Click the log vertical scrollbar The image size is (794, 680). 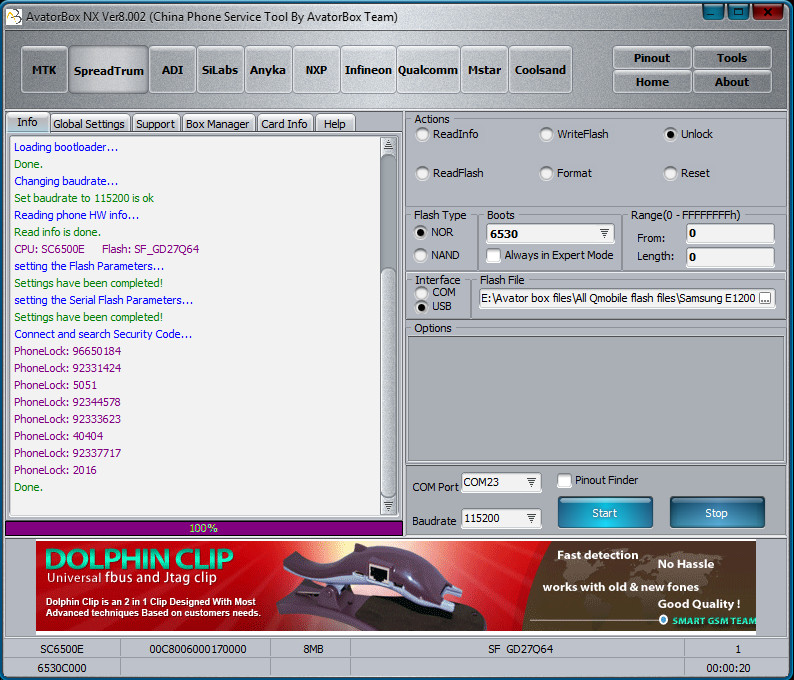click(x=388, y=326)
